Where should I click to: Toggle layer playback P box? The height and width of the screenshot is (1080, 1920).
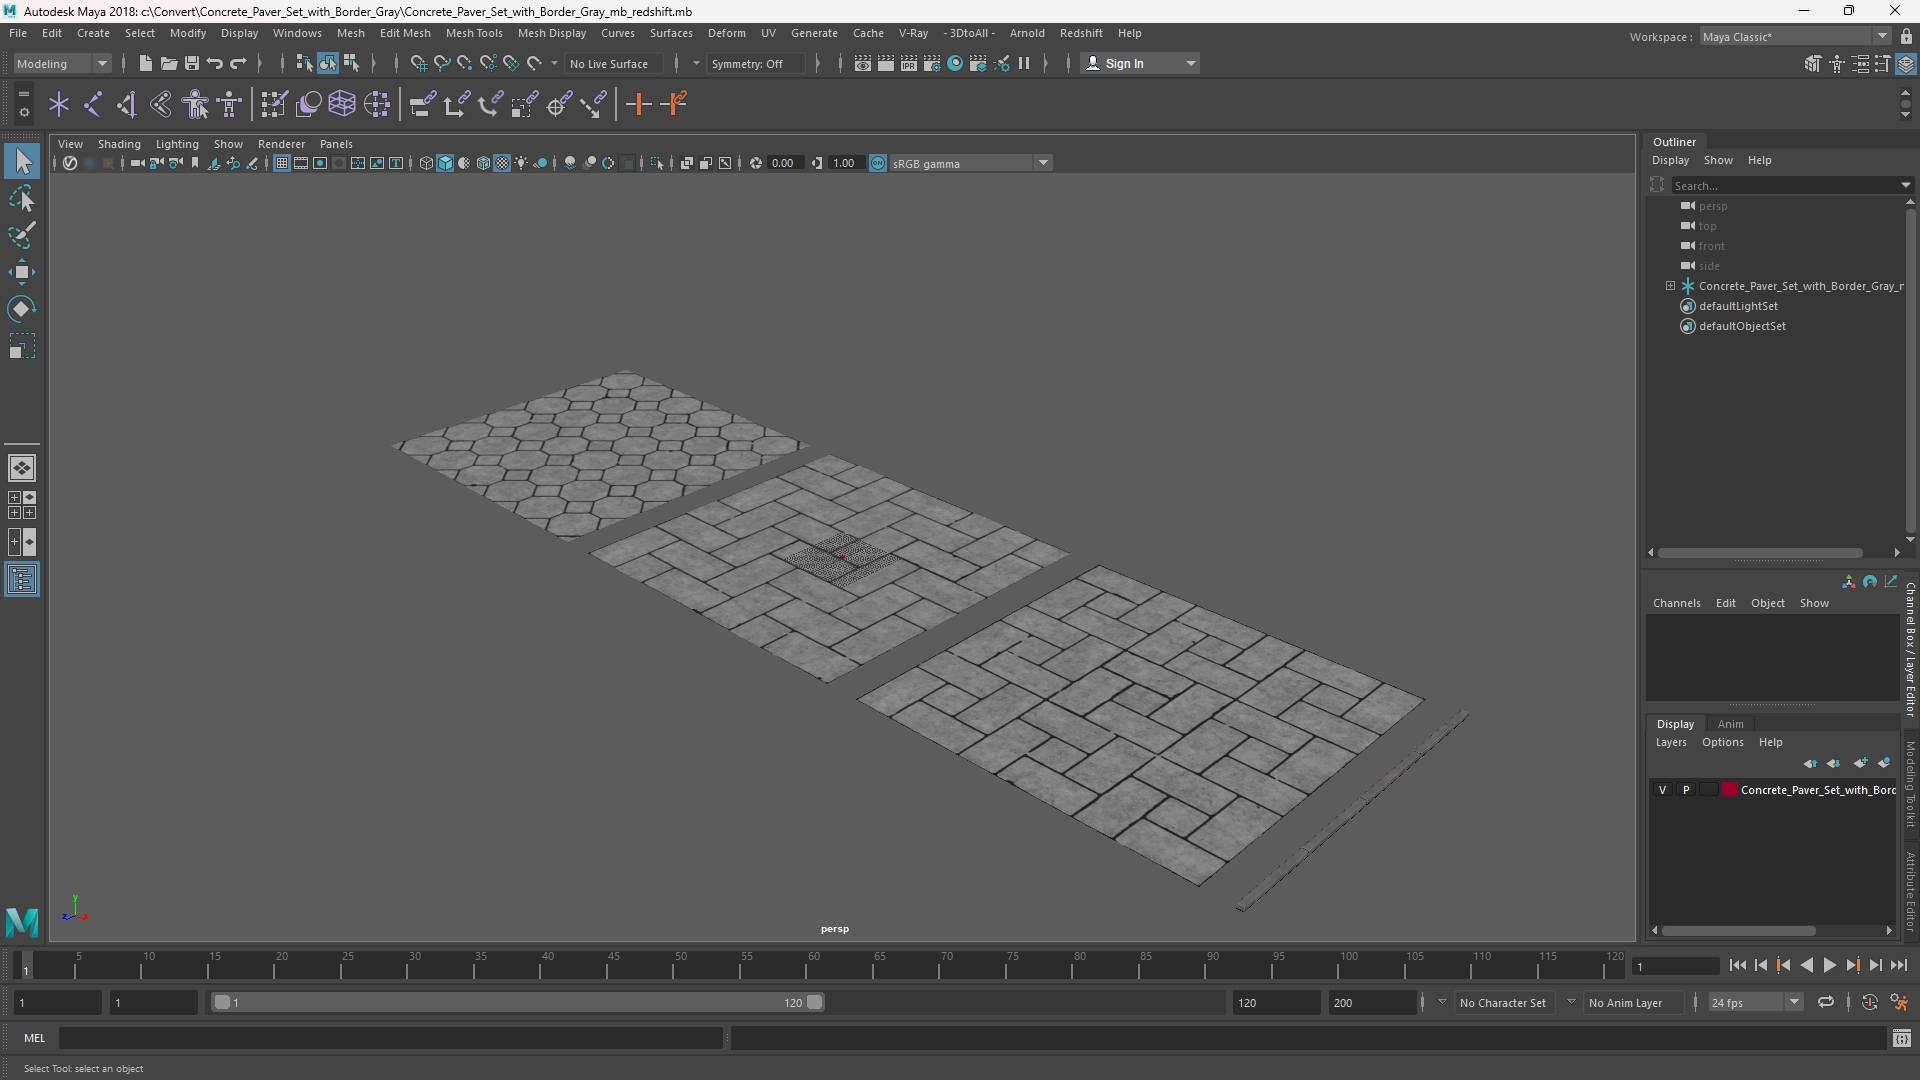tap(1686, 790)
